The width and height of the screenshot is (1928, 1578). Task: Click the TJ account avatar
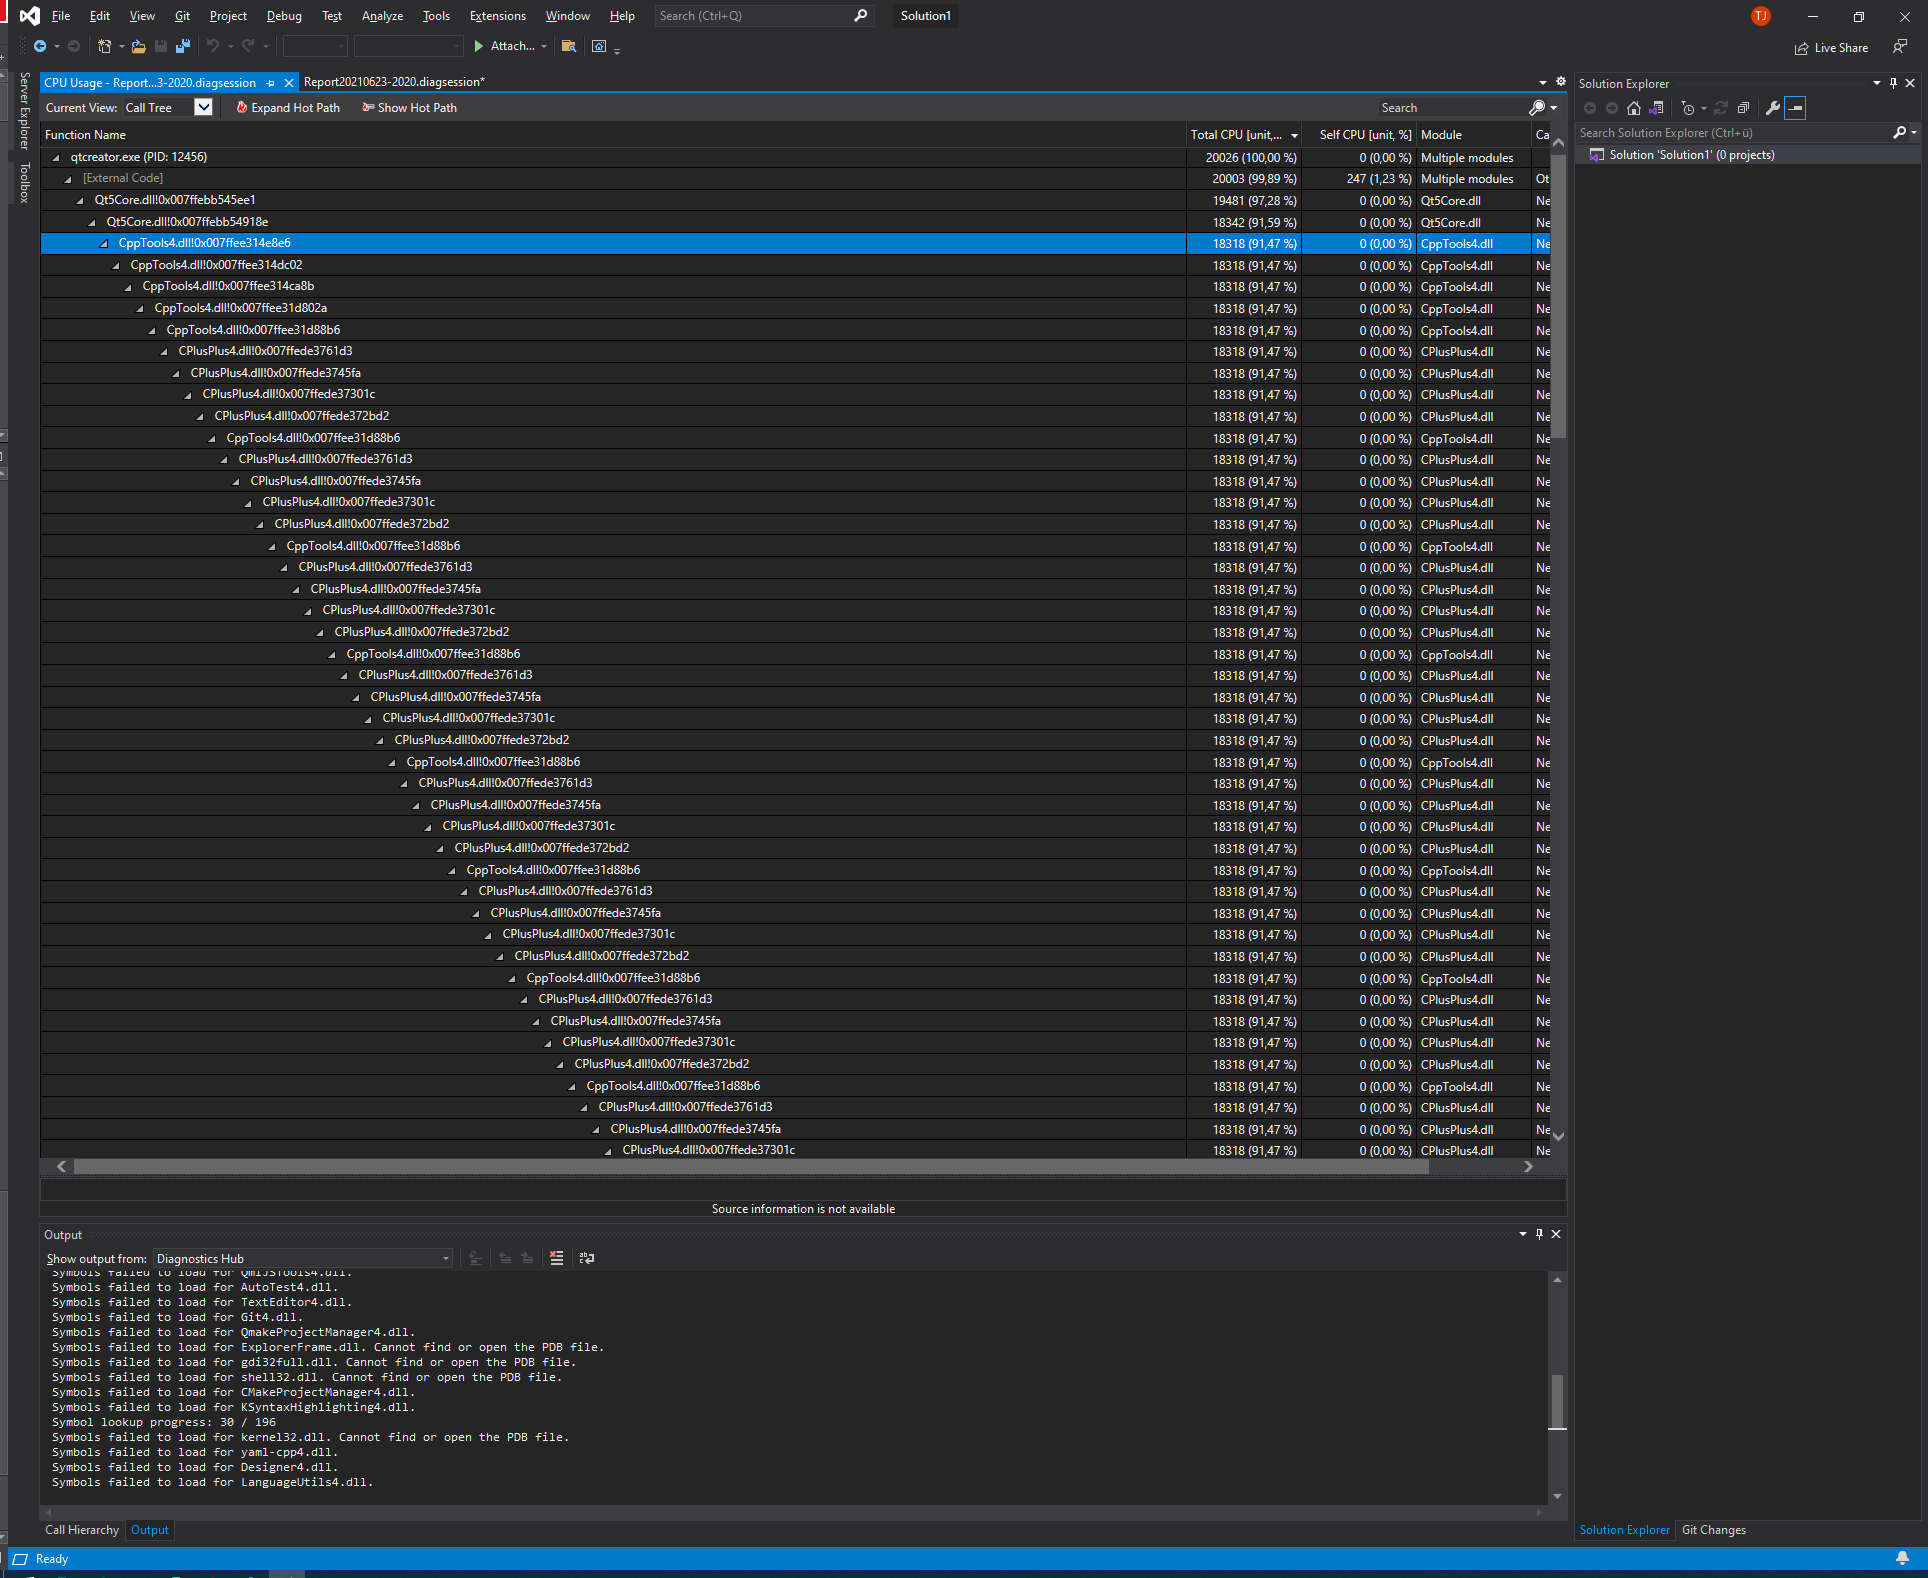click(1761, 16)
